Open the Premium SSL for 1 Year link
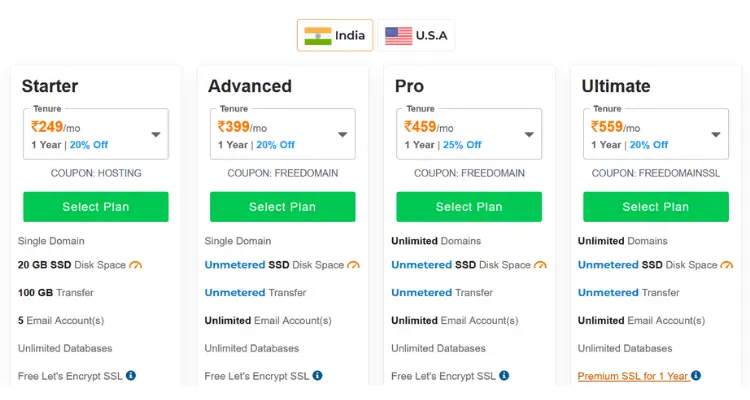 pos(633,376)
